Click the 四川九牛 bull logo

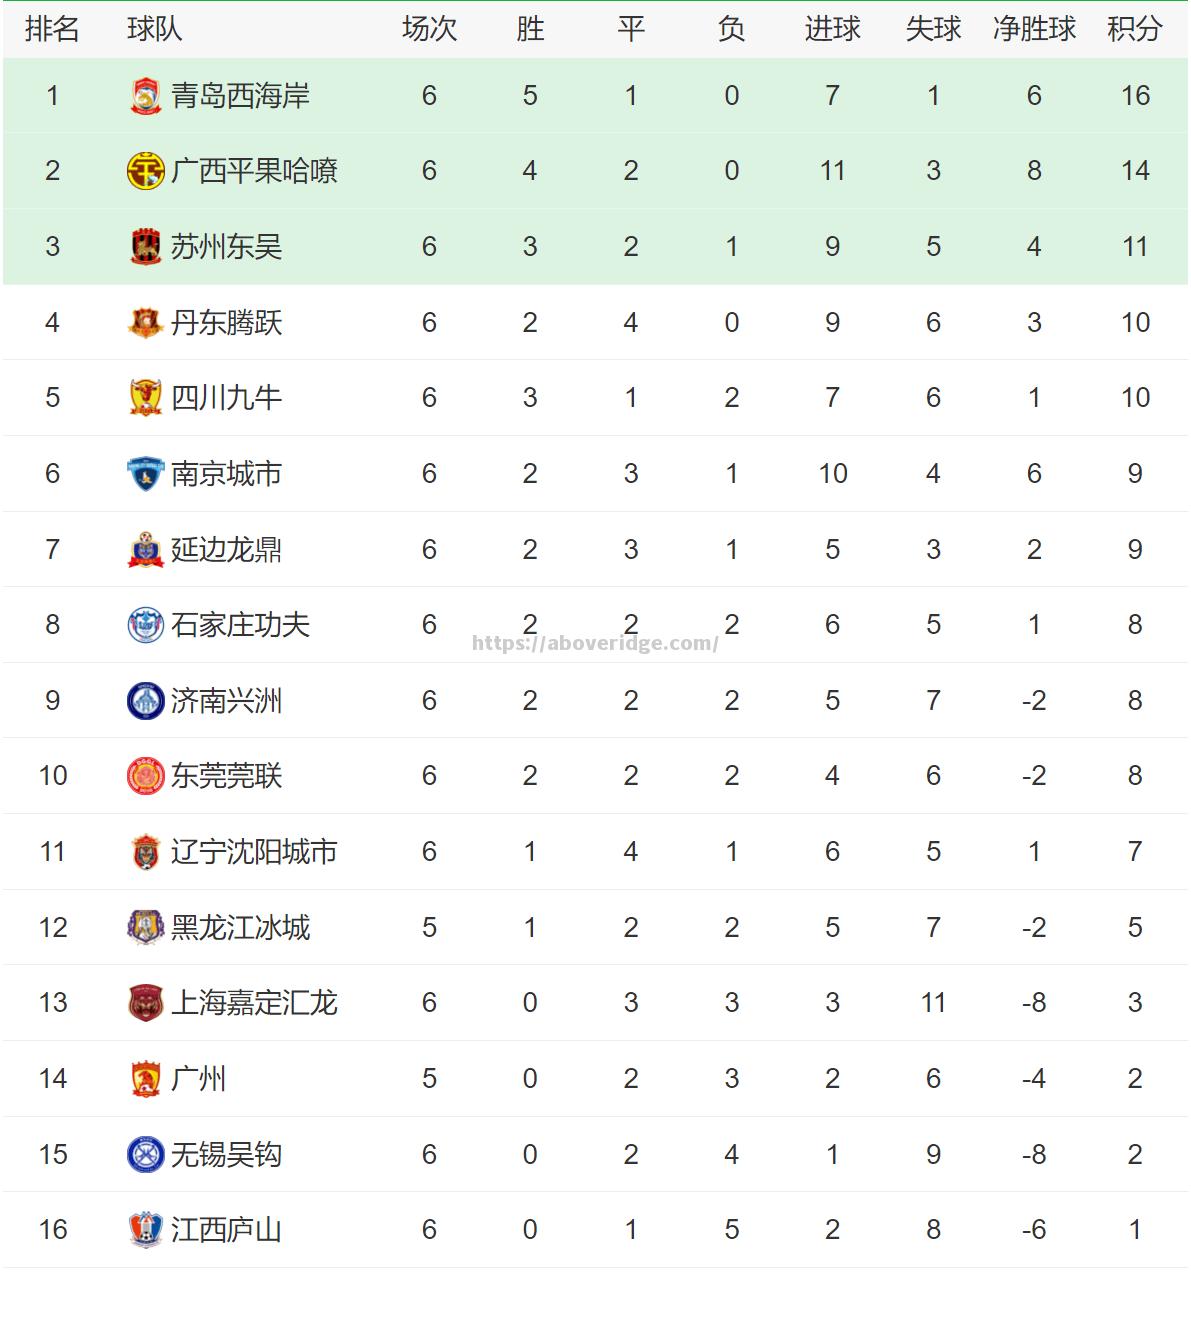click(146, 398)
